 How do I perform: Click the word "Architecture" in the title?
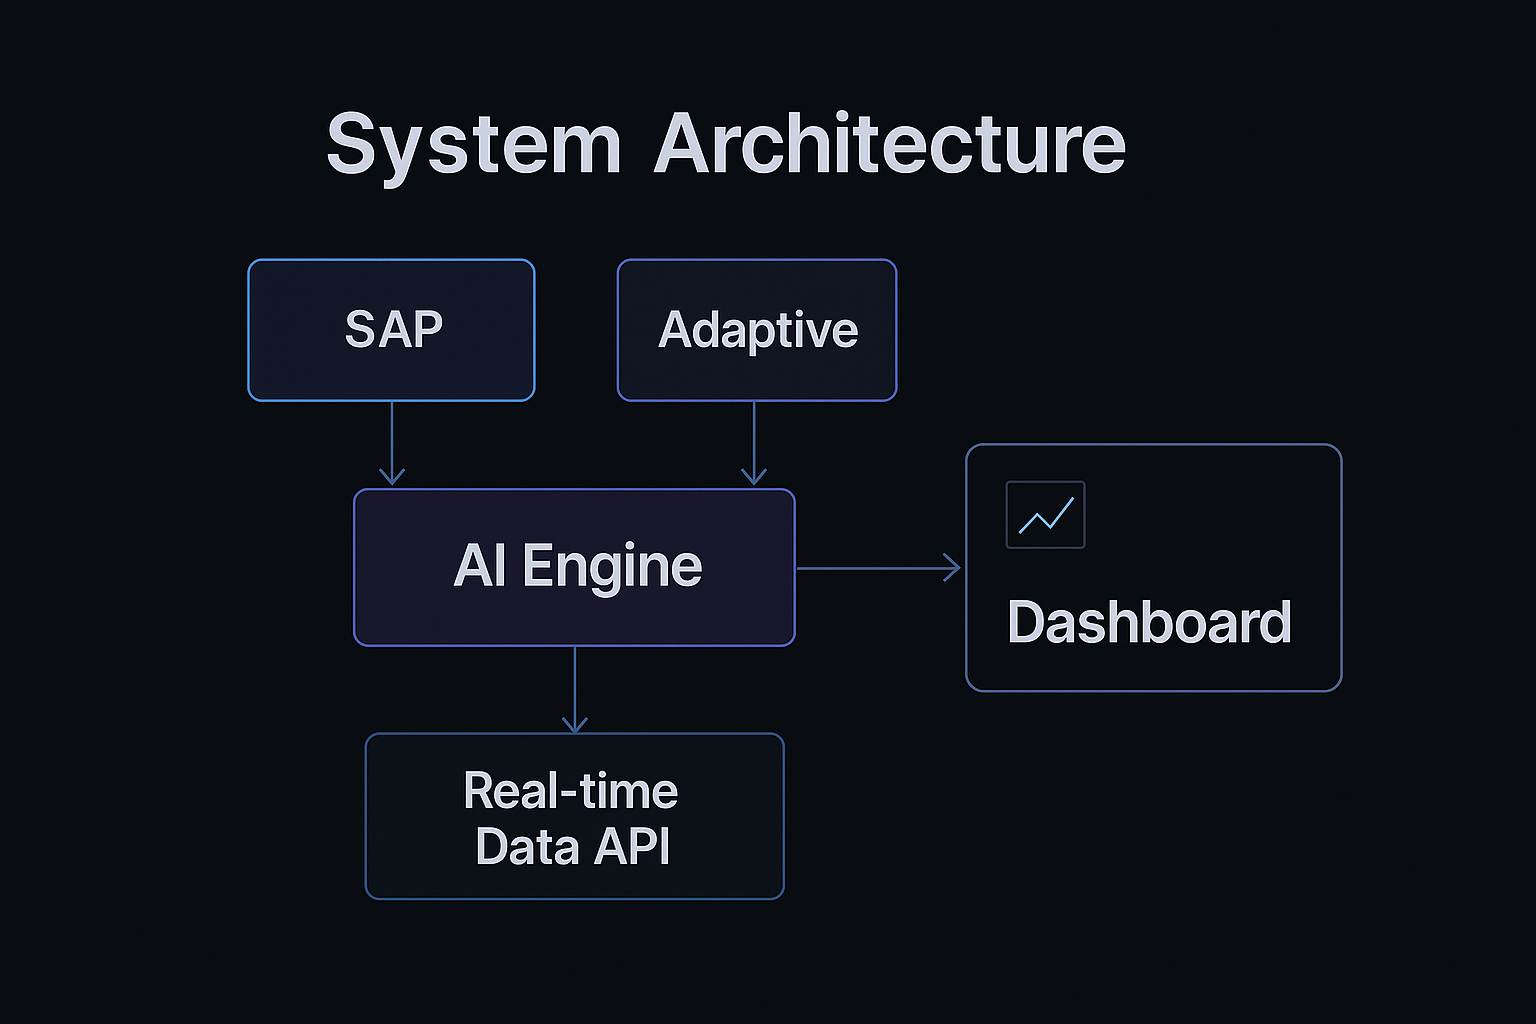(890, 144)
